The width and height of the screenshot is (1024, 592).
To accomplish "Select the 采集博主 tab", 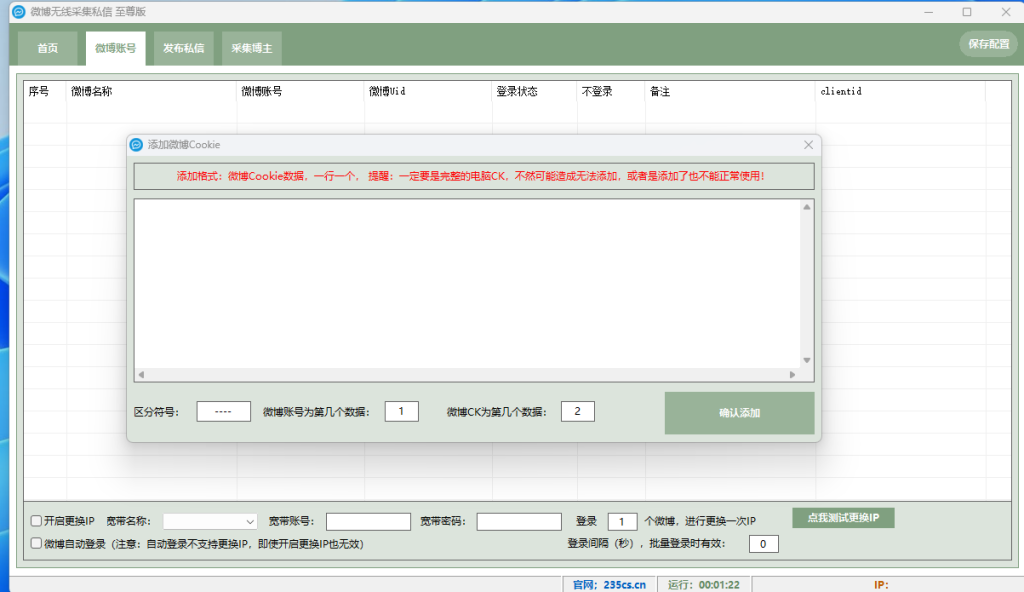I will coord(252,48).
